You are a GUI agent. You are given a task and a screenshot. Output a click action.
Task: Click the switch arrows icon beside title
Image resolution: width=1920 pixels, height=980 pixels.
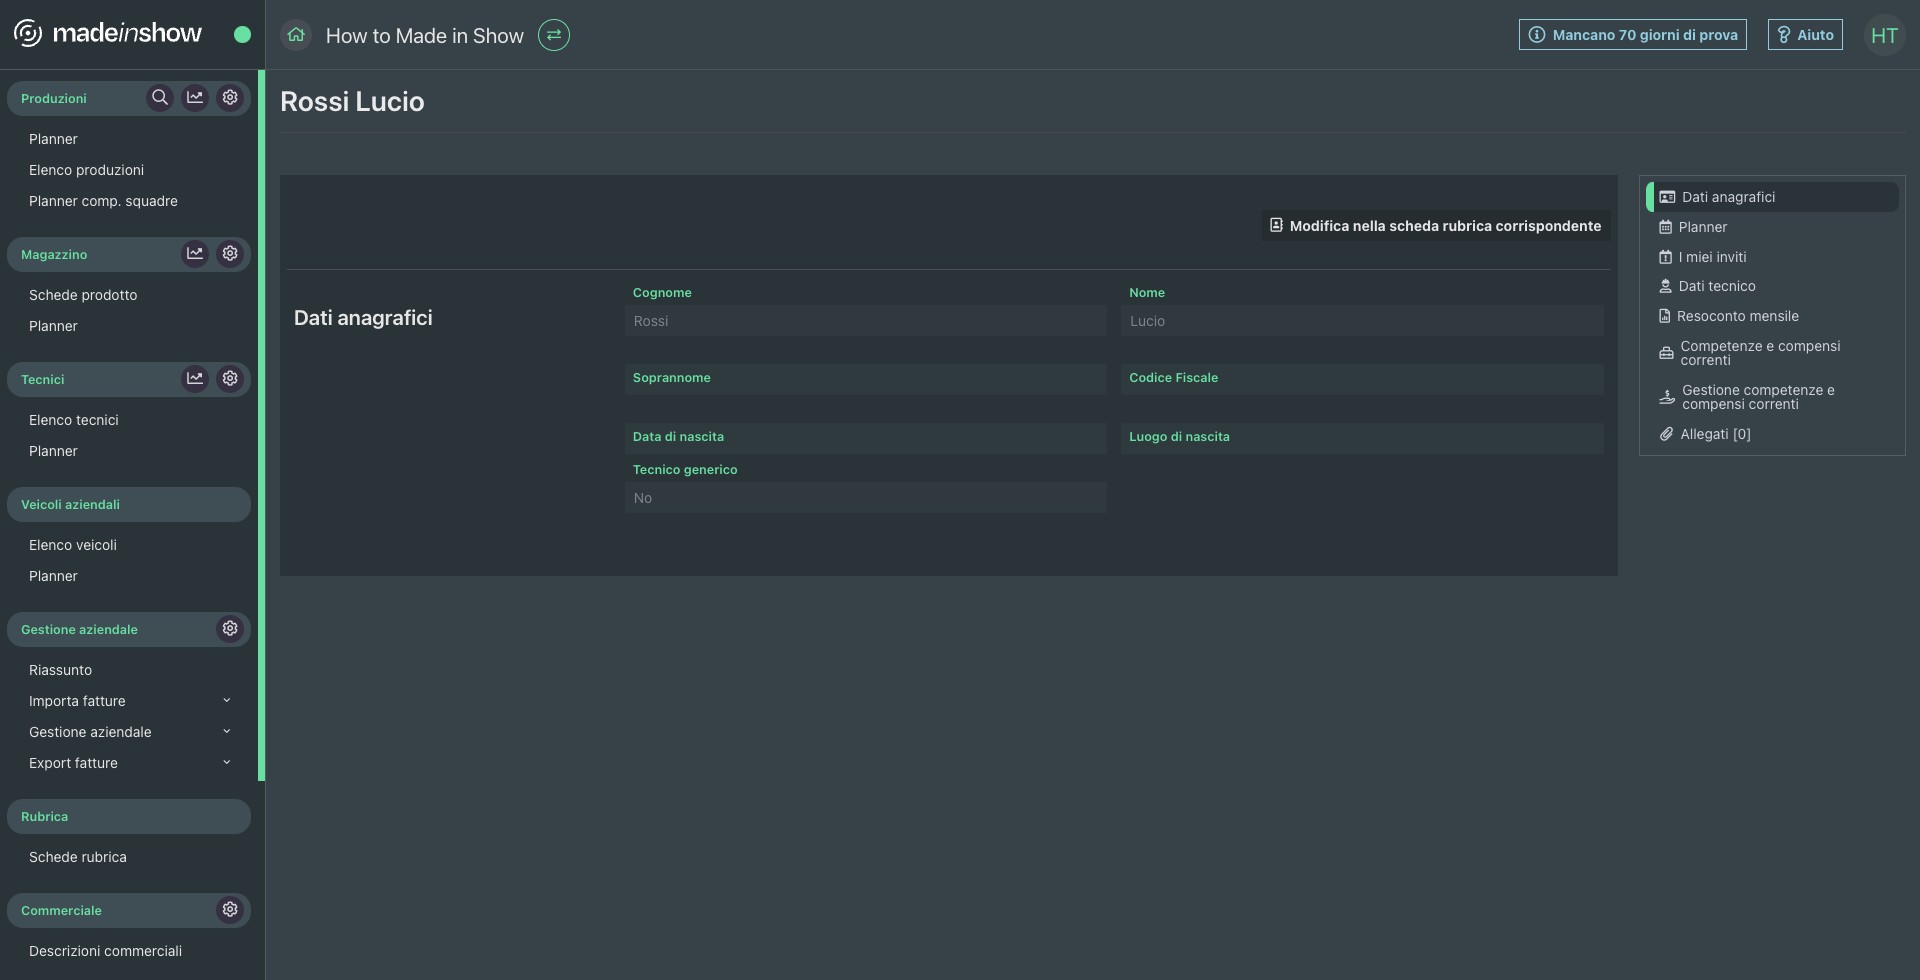[553, 35]
